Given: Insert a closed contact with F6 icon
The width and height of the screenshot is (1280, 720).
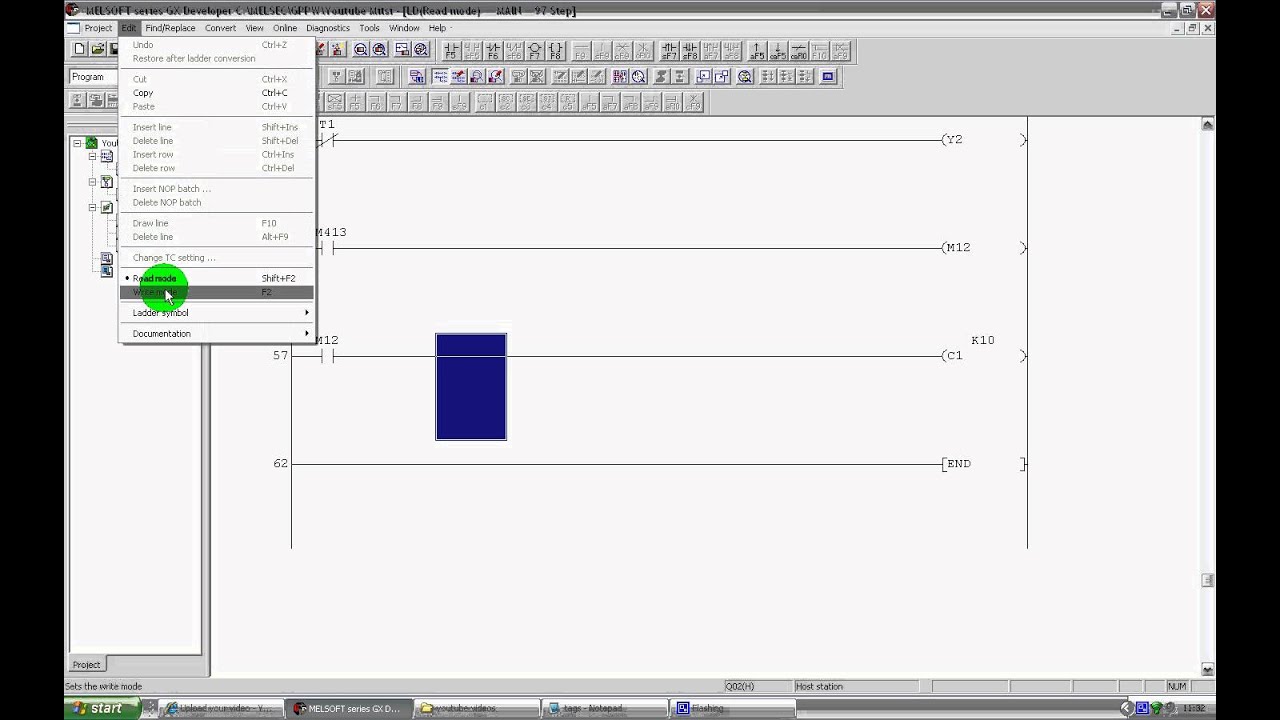Looking at the screenshot, I should (x=493, y=50).
